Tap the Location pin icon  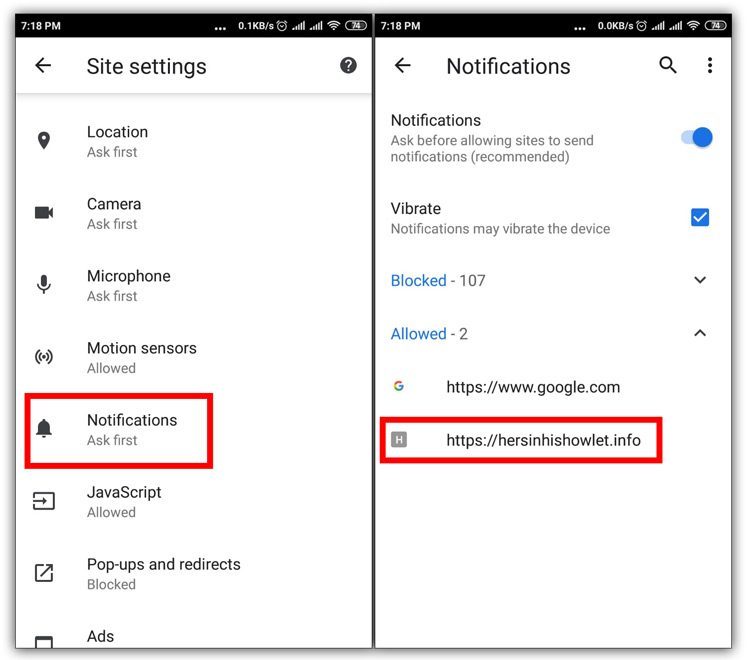(44, 141)
